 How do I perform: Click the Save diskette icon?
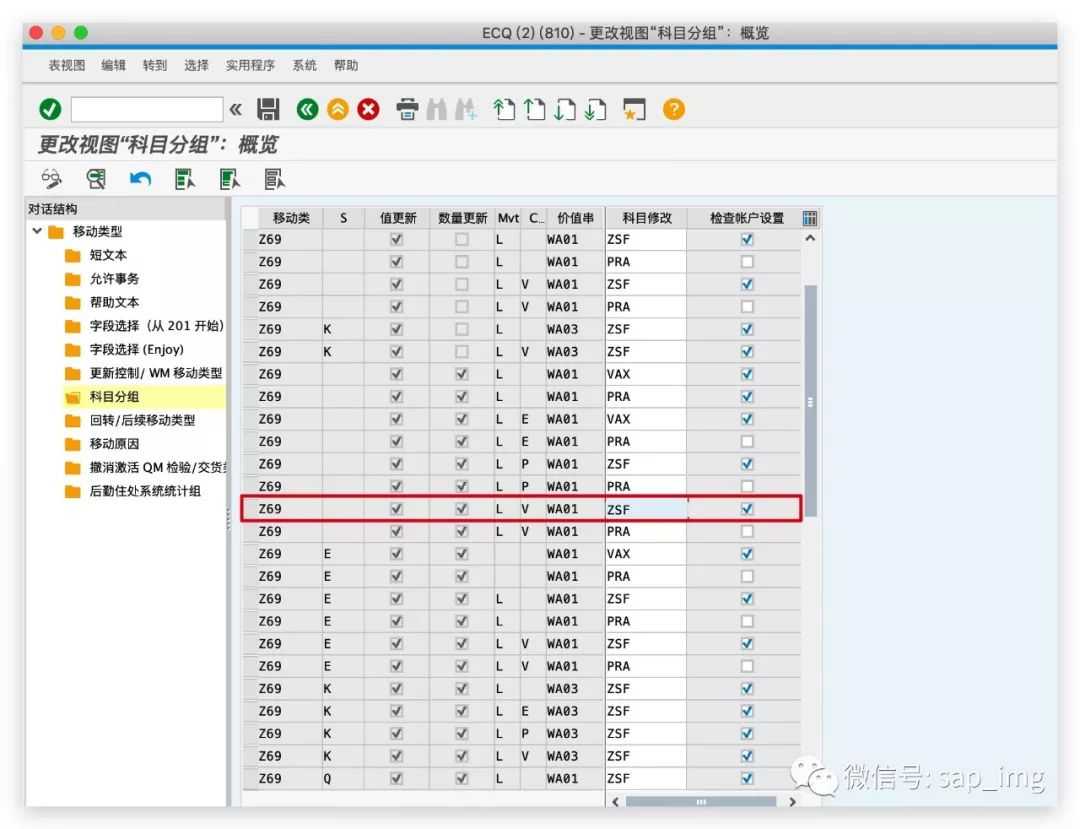pos(268,109)
